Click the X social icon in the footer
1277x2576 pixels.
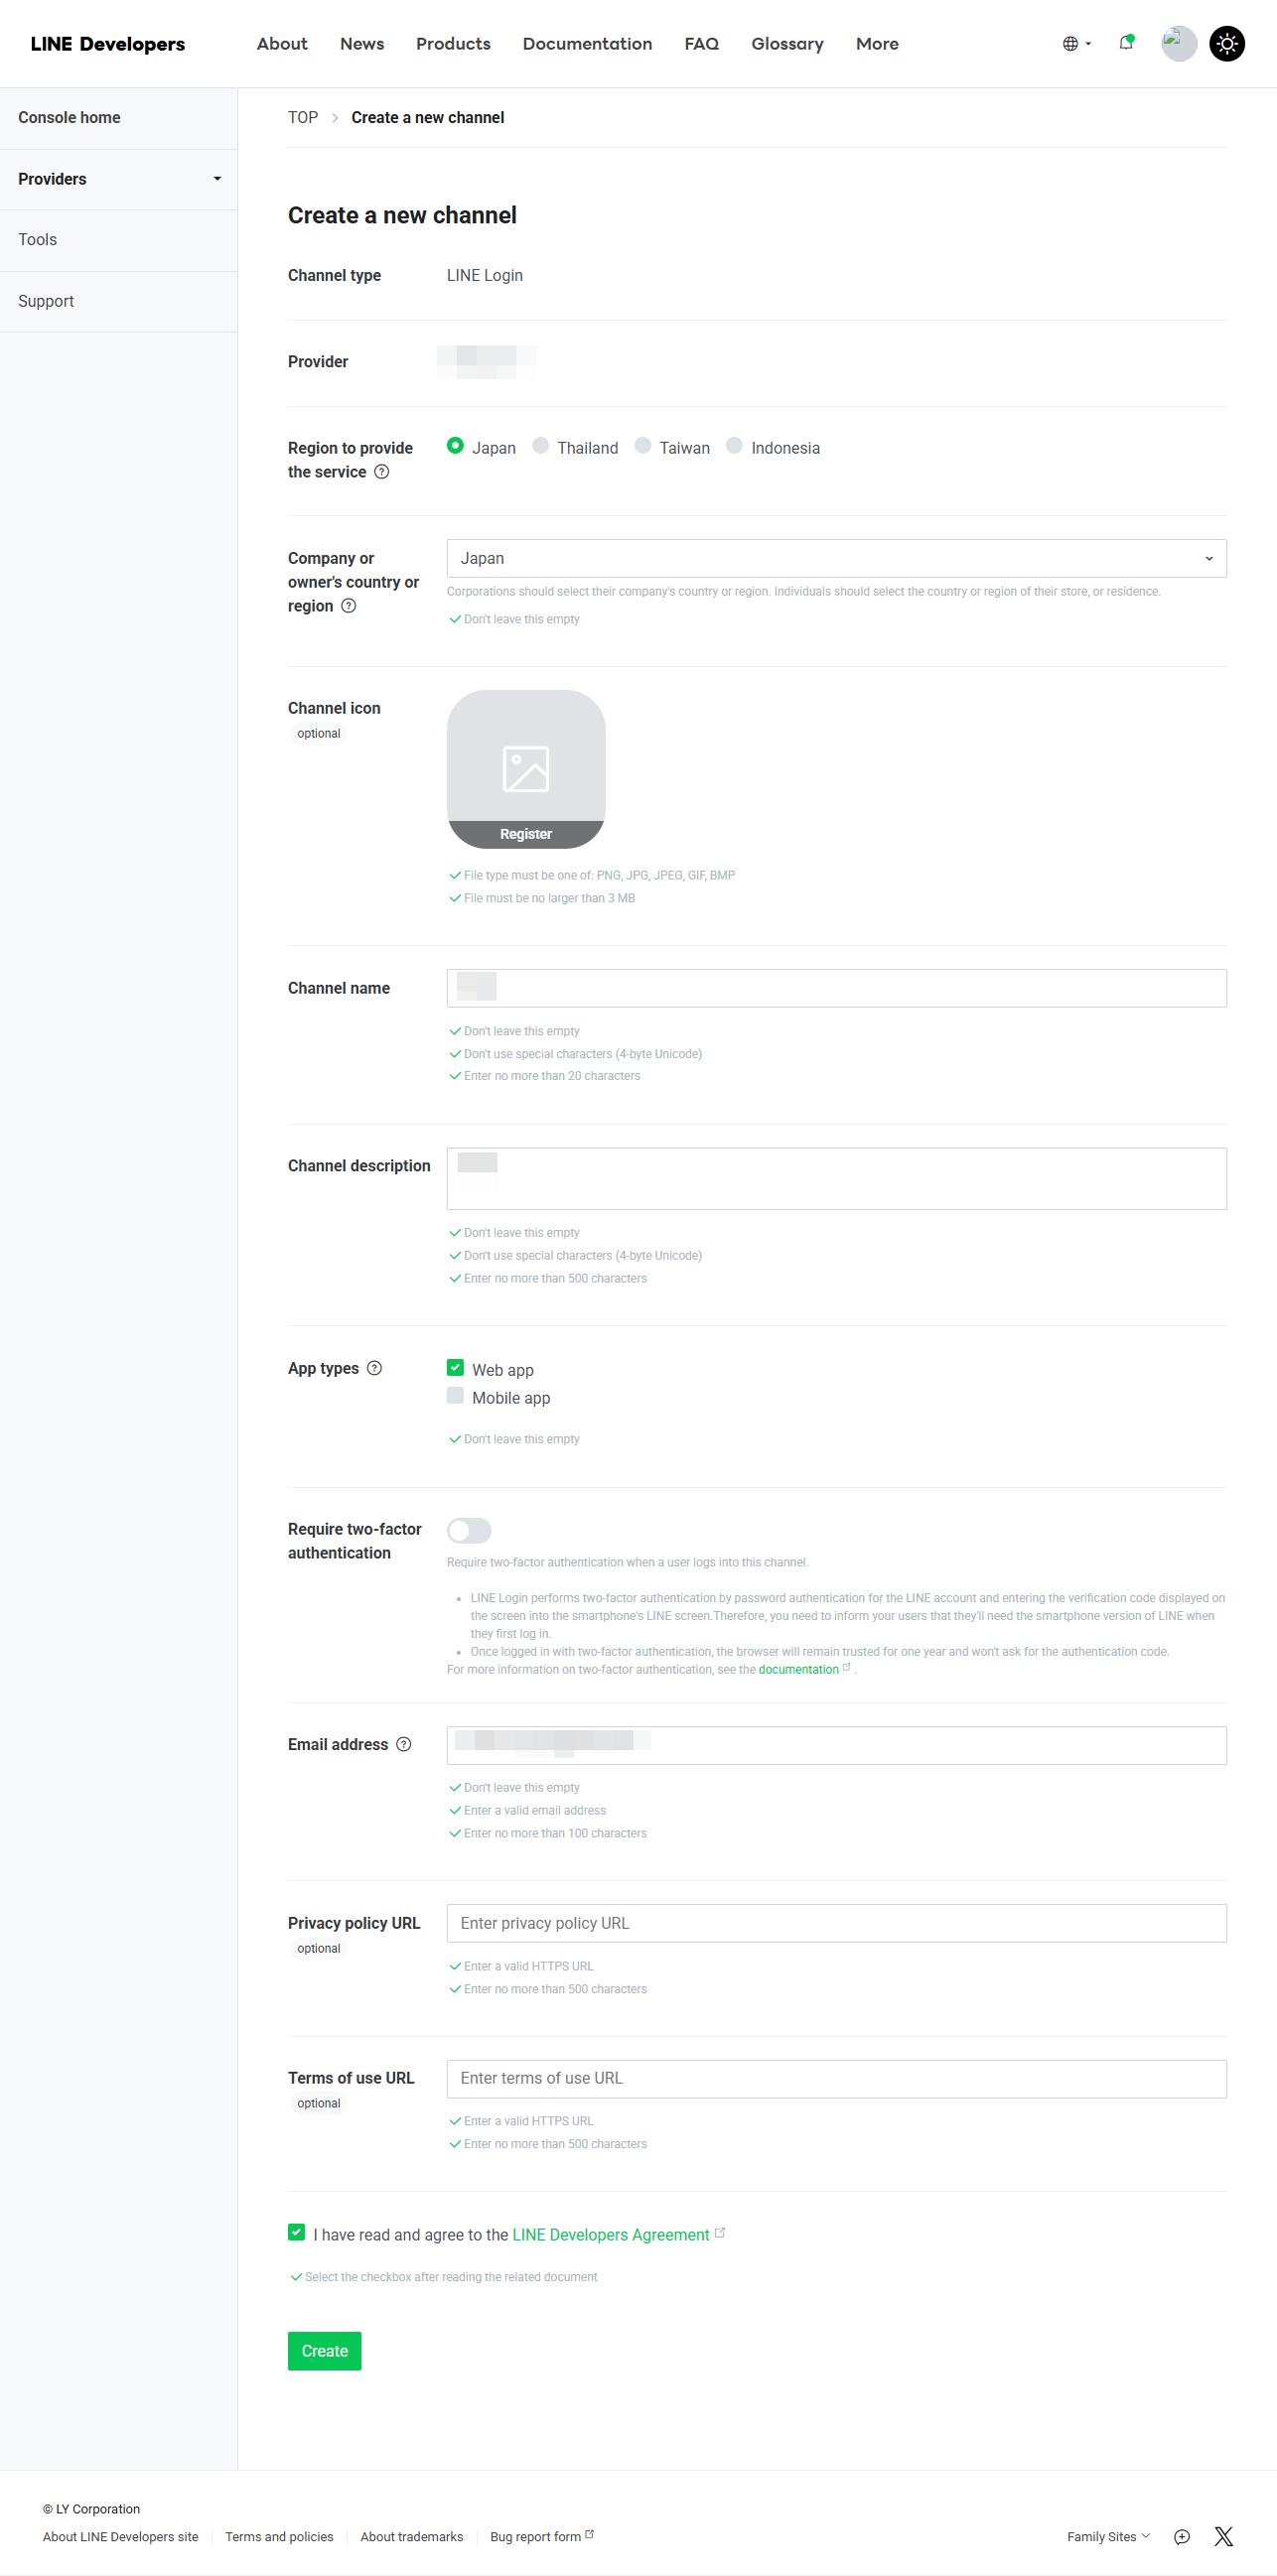click(1223, 2536)
